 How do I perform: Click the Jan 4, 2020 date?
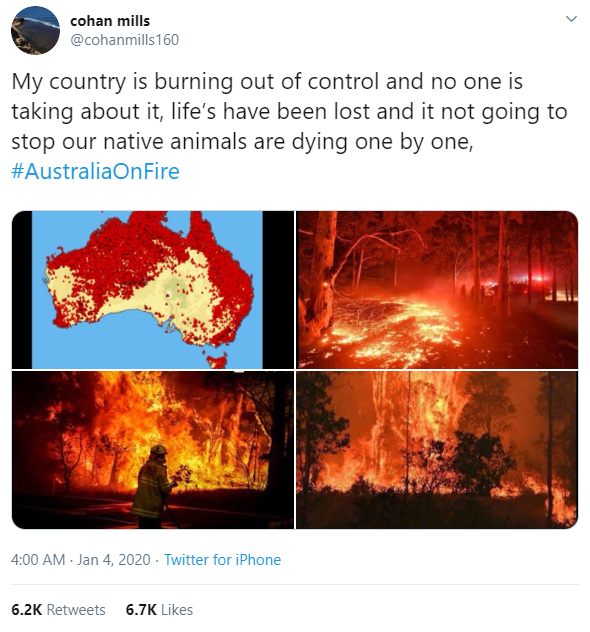[x=114, y=560]
